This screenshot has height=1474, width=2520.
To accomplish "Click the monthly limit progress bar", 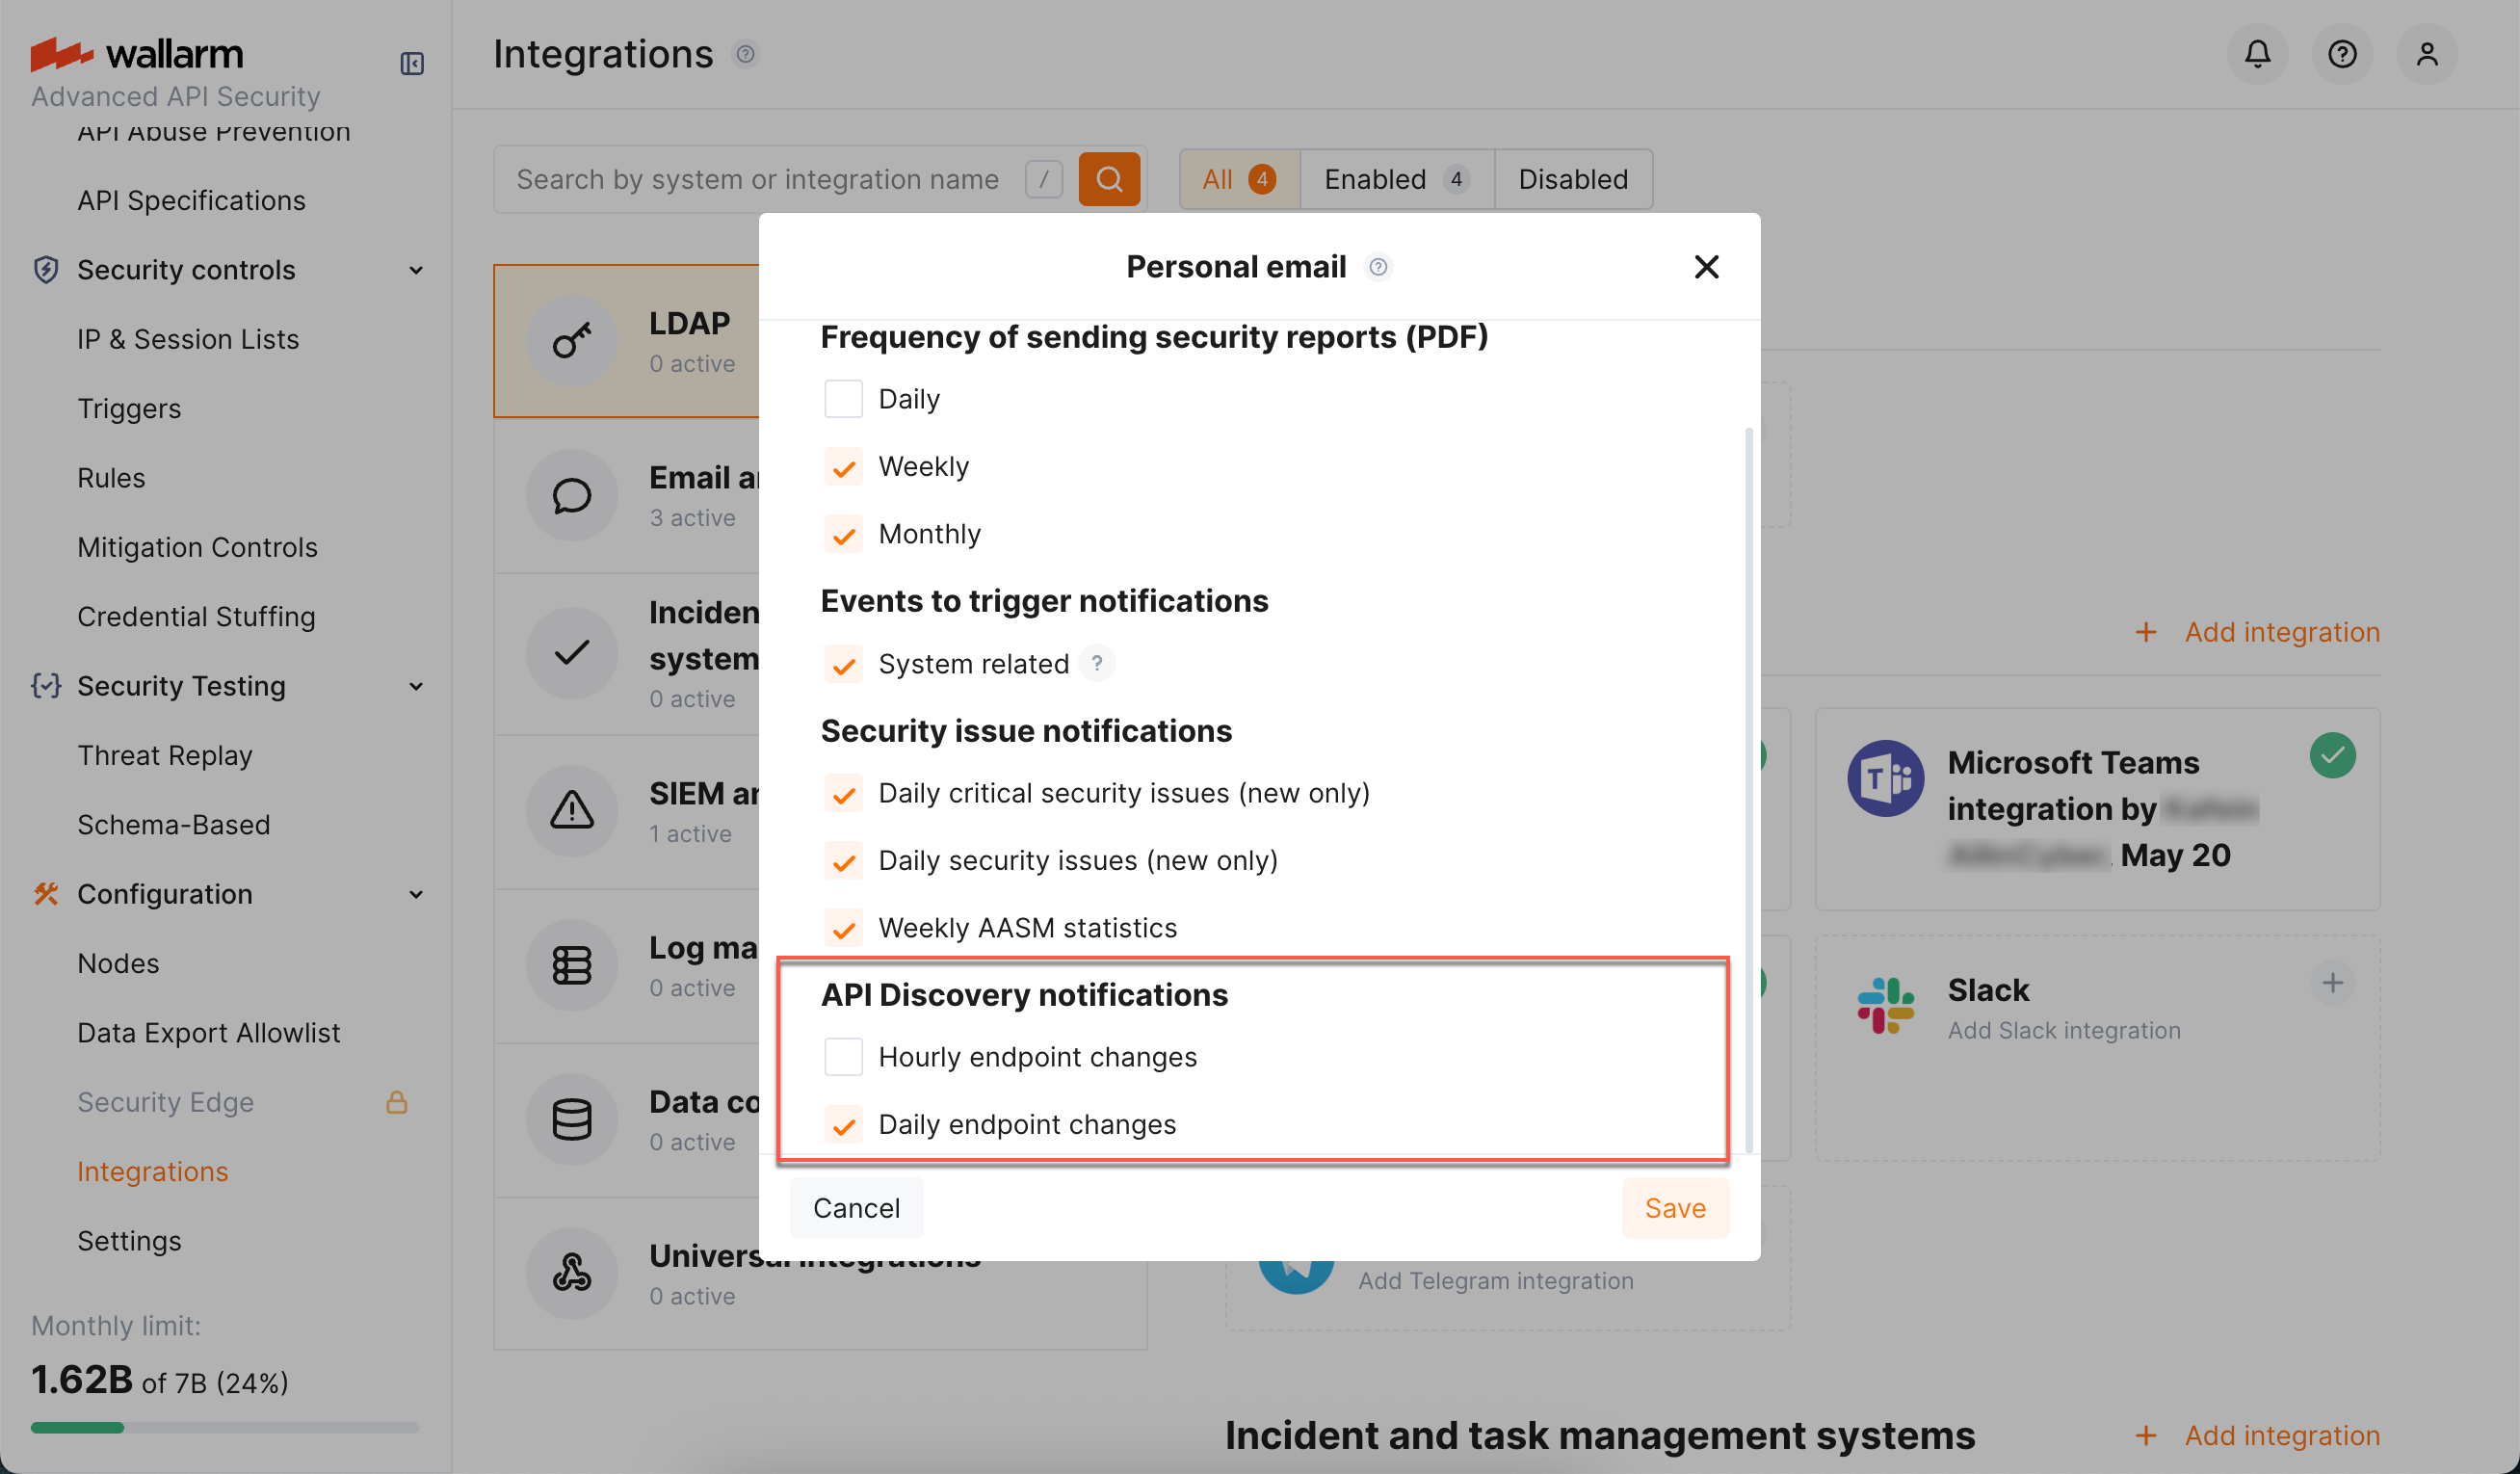I will point(224,1428).
